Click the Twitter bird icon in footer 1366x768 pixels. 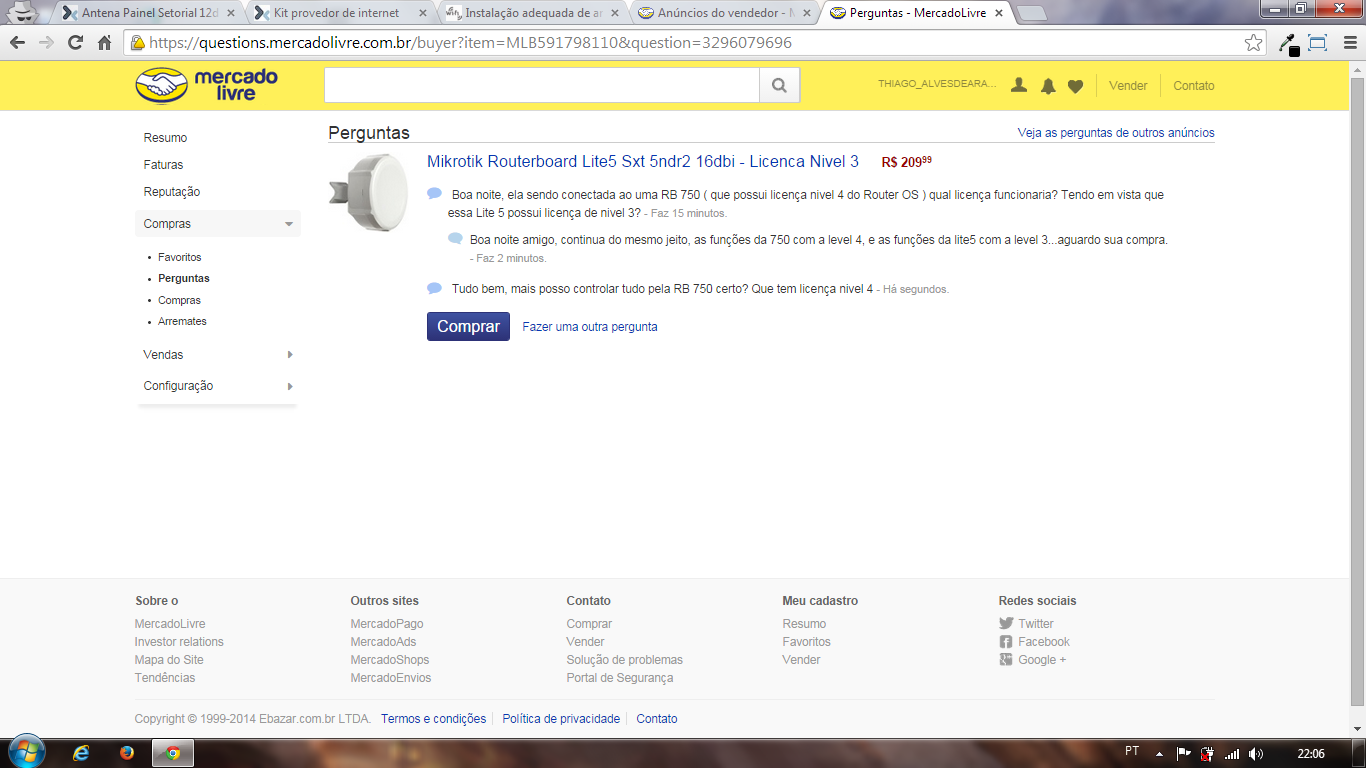click(x=1006, y=623)
